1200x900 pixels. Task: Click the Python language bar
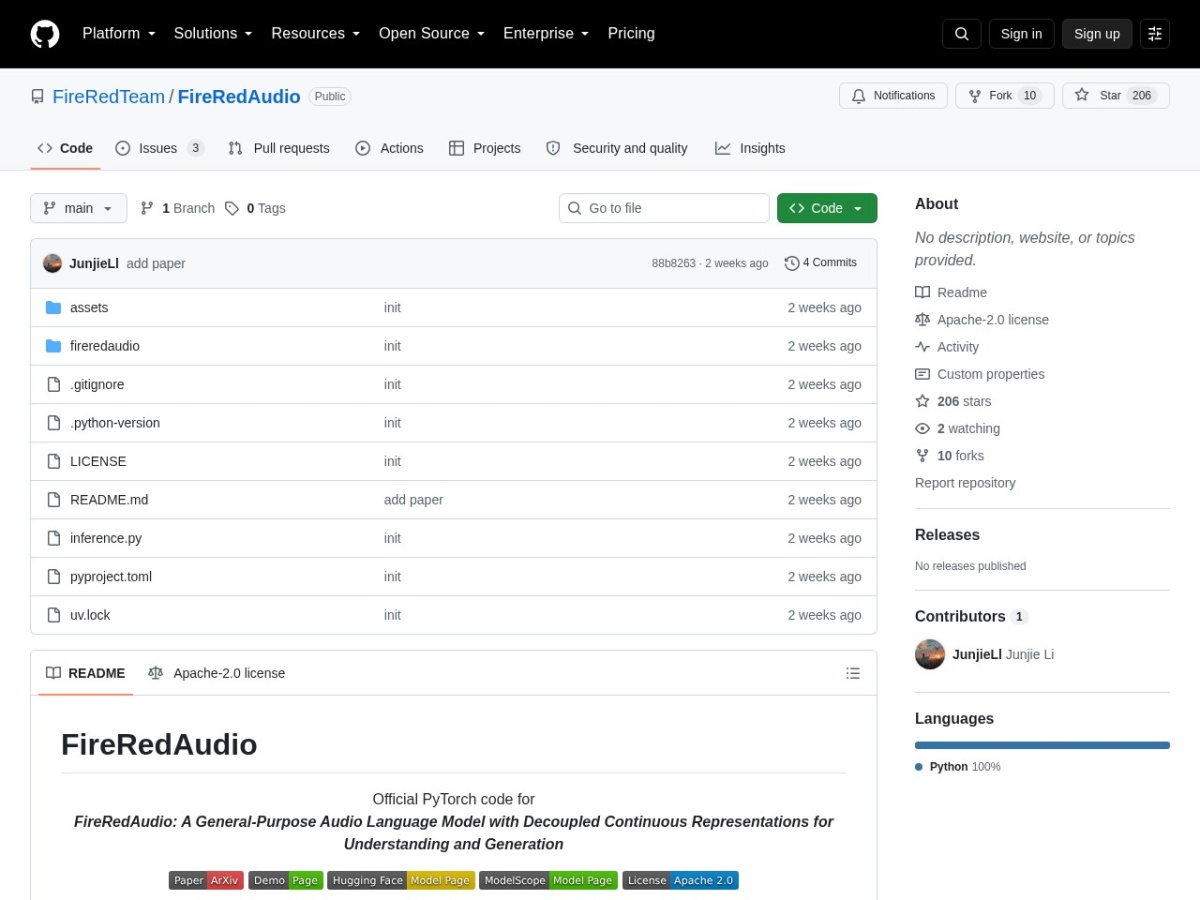pyautogui.click(x=1042, y=745)
